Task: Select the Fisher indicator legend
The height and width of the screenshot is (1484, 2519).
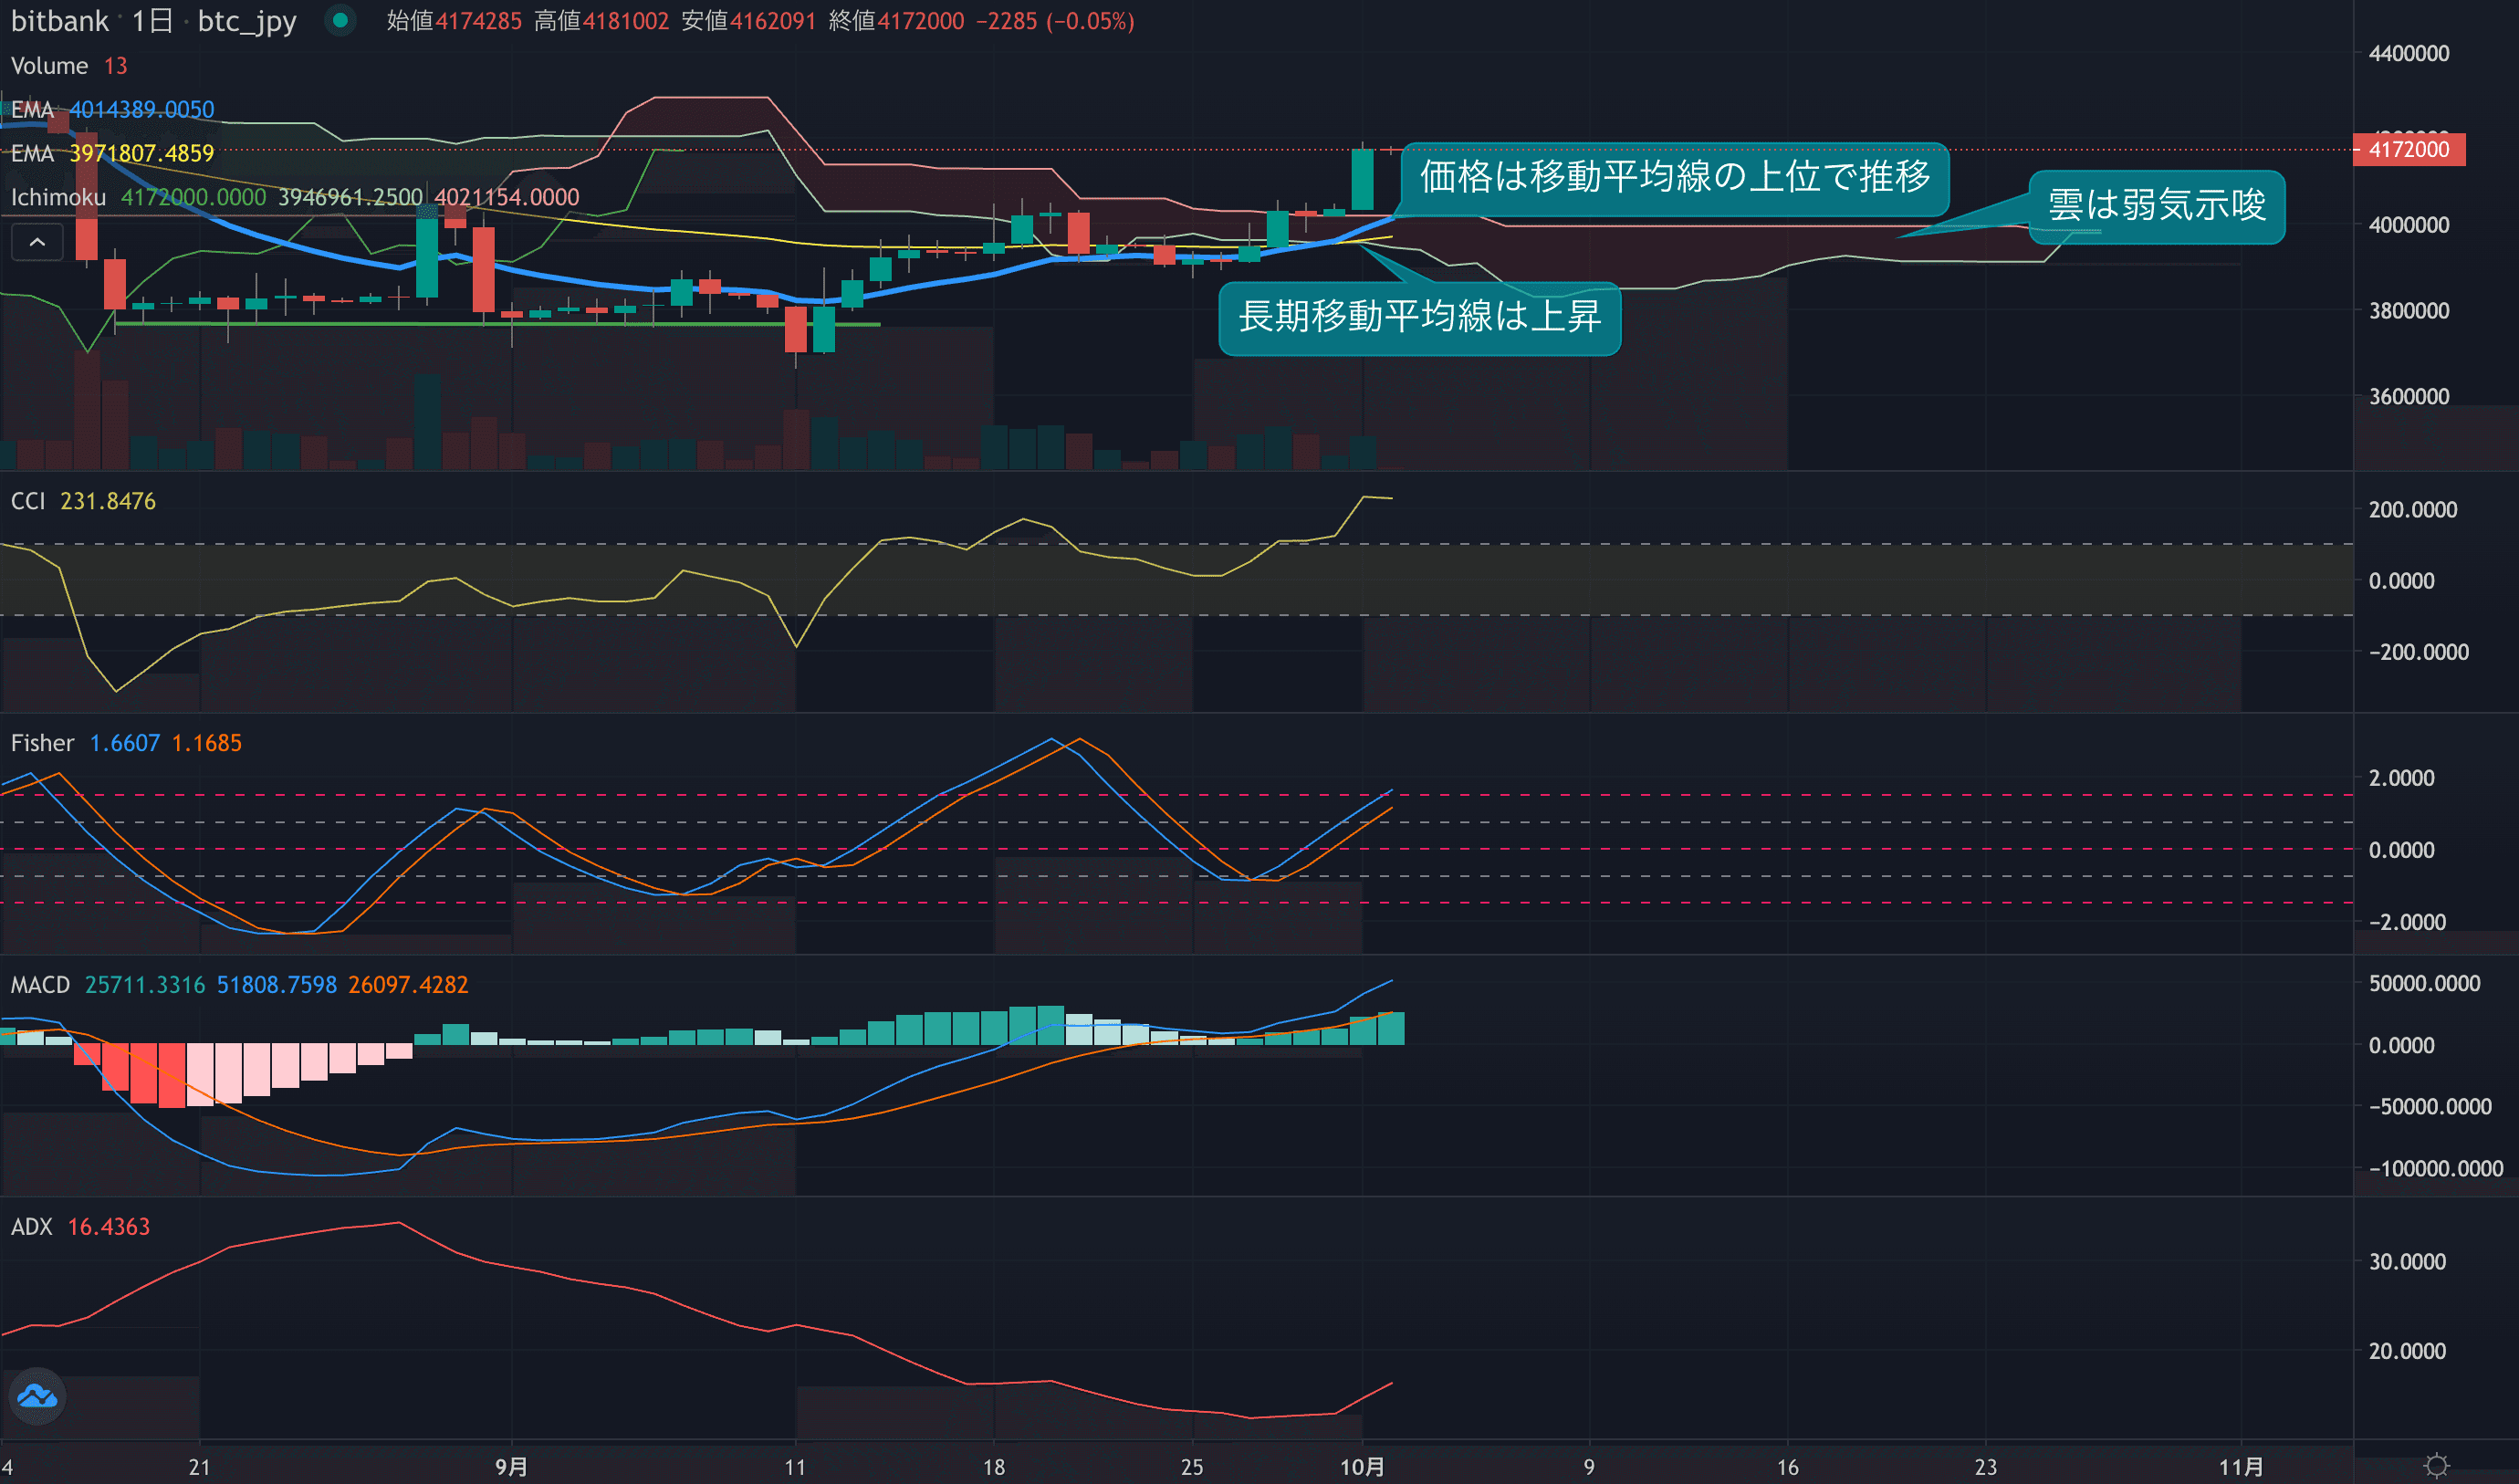Action: click(x=42, y=743)
